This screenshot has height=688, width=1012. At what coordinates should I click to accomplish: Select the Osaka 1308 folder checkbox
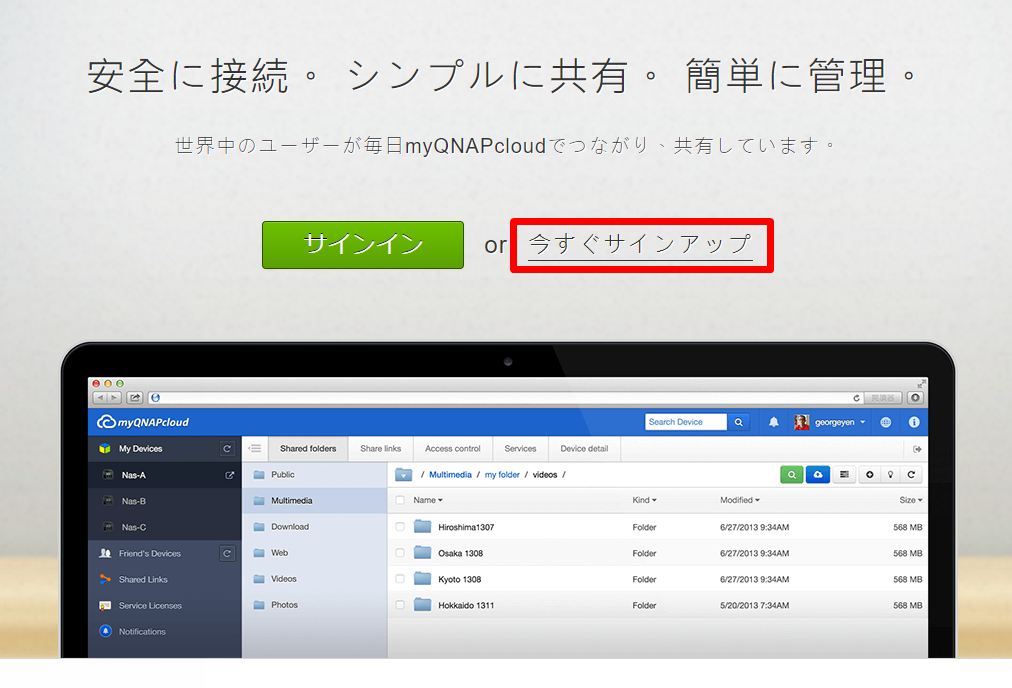click(x=400, y=553)
